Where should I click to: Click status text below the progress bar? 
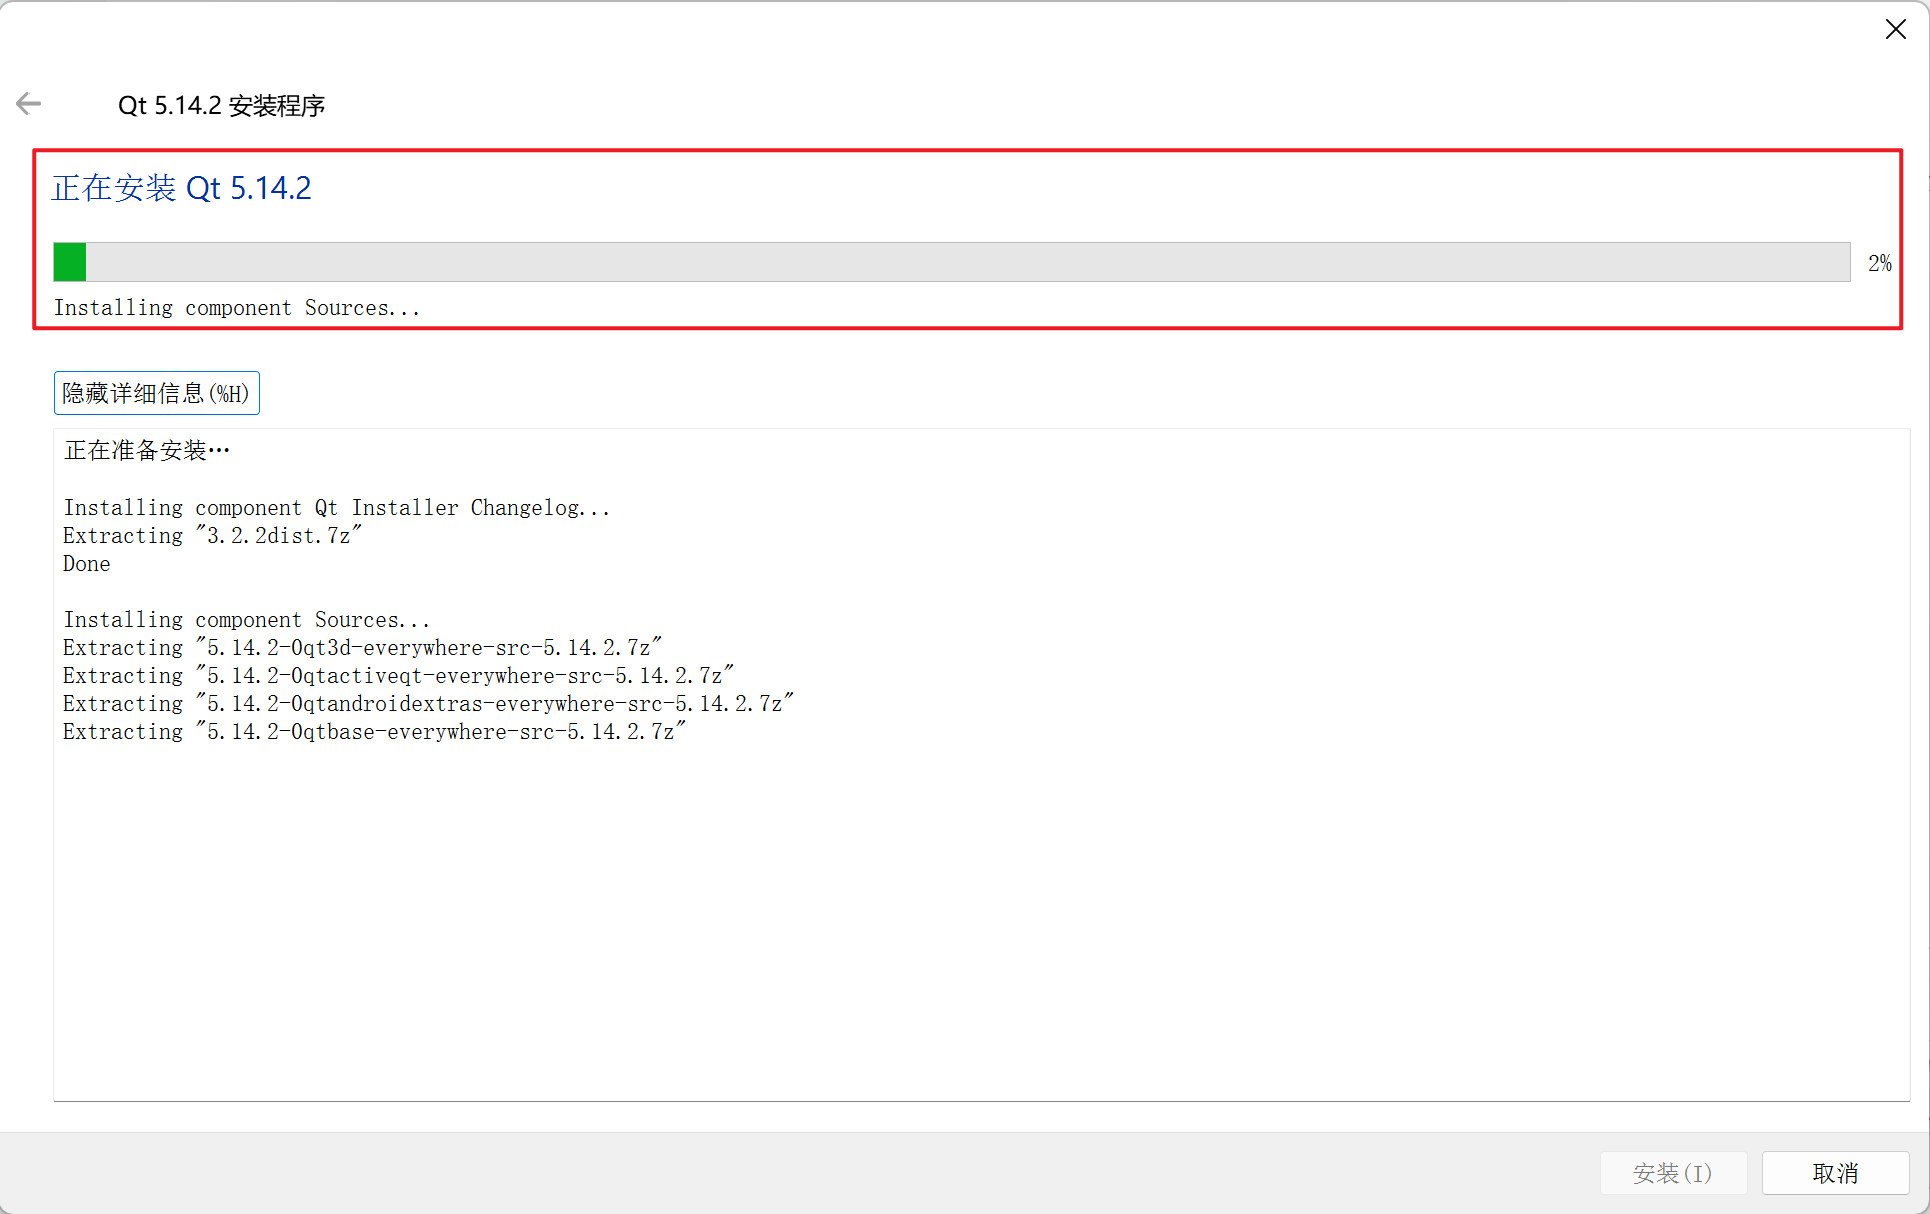click(237, 308)
